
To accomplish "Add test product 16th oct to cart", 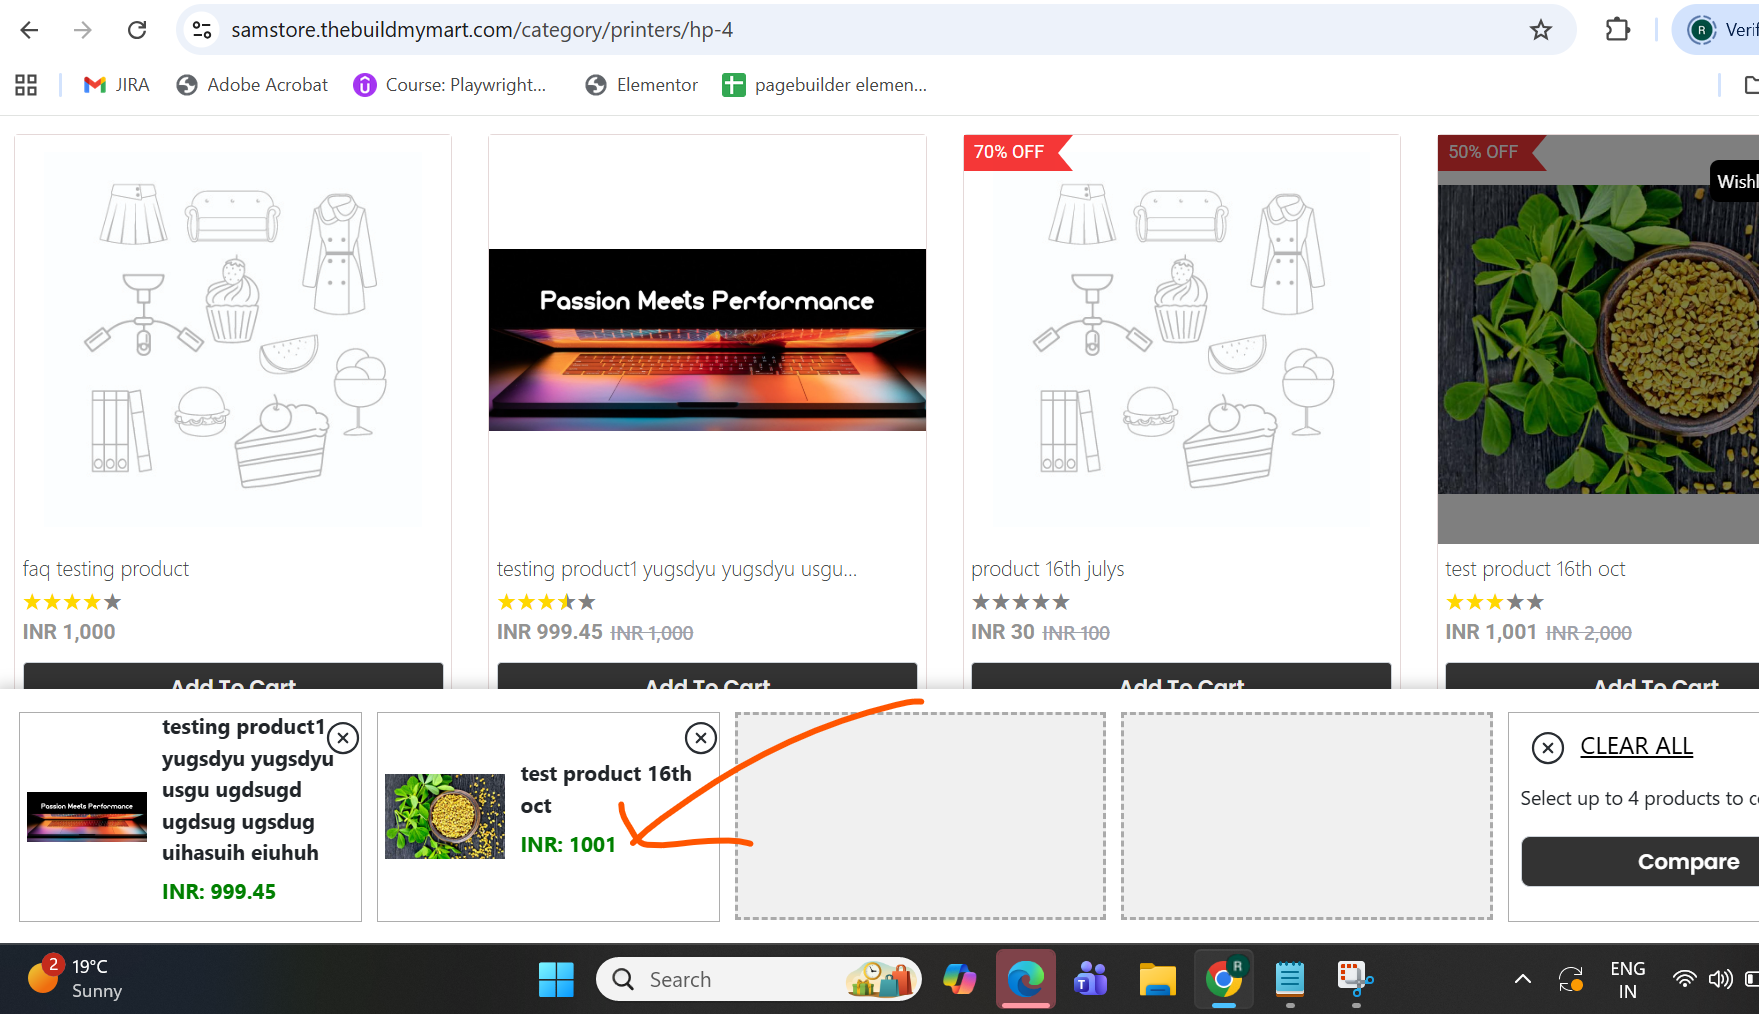I will [1602, 676].
